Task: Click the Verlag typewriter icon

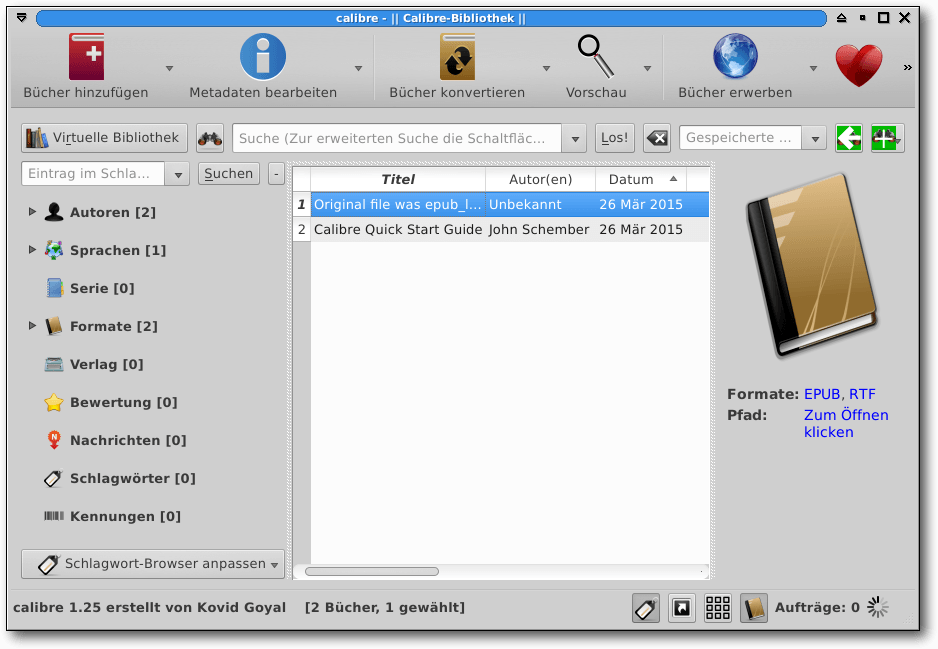Action: (x=54, y=364)
